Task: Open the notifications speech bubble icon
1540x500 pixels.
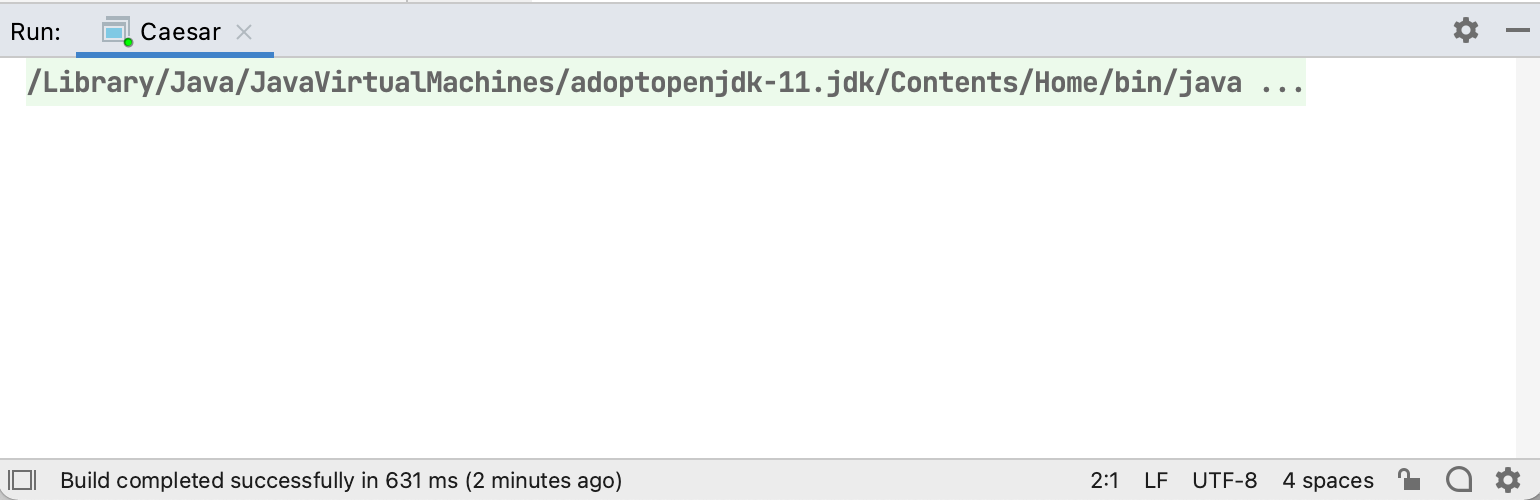Action: 1459,481
